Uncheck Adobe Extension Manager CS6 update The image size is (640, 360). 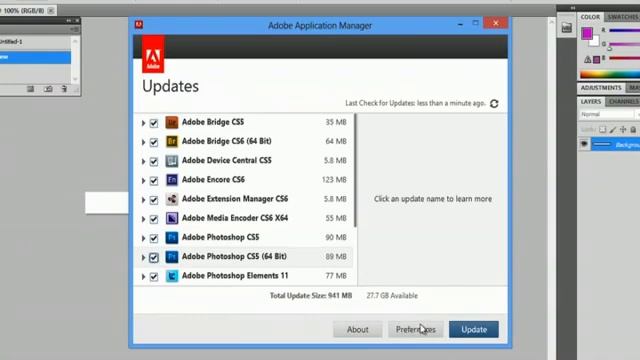point(153,200)
